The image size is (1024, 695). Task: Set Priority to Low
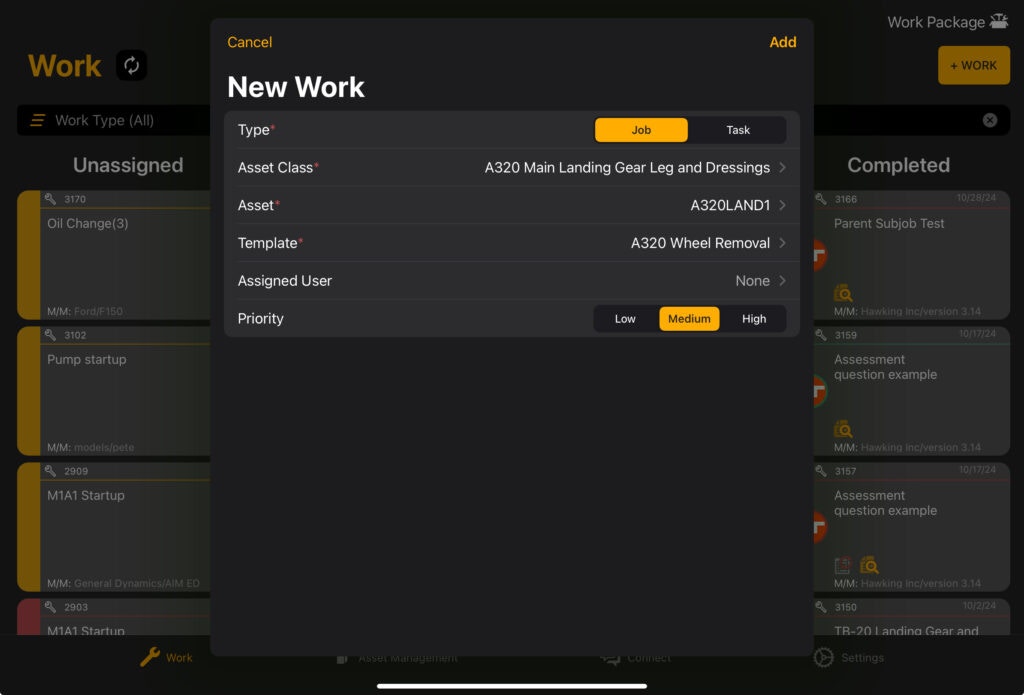tap(624, 318)
